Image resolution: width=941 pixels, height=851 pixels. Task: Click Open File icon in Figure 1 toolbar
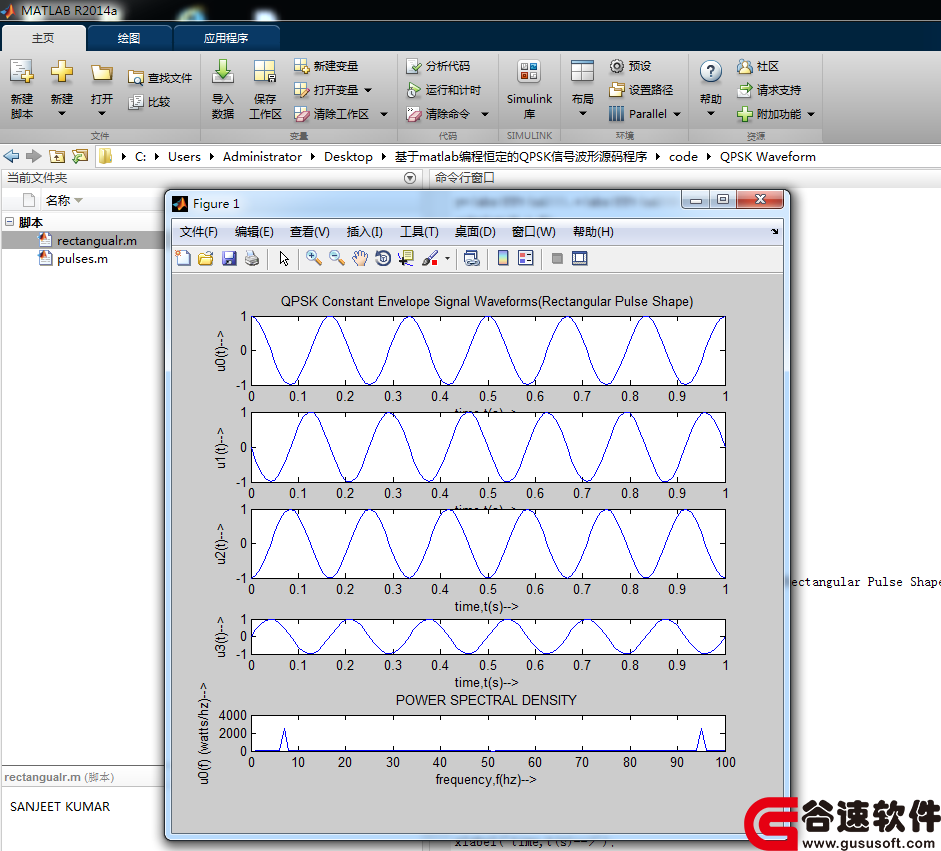(x=206, y=259)
